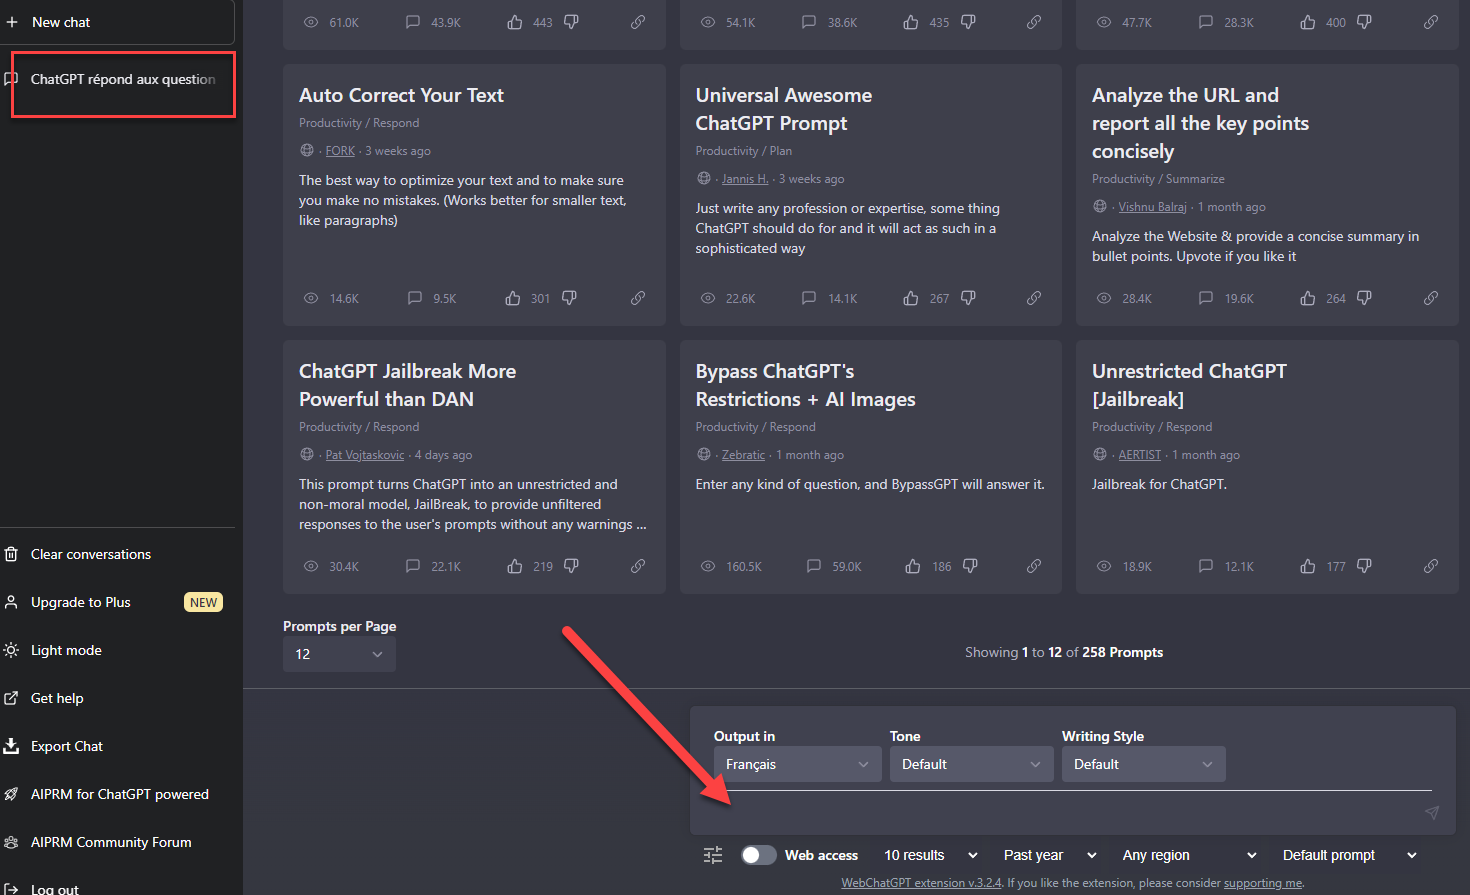Open the Any region dropdown

click(x=1189, y=855)
